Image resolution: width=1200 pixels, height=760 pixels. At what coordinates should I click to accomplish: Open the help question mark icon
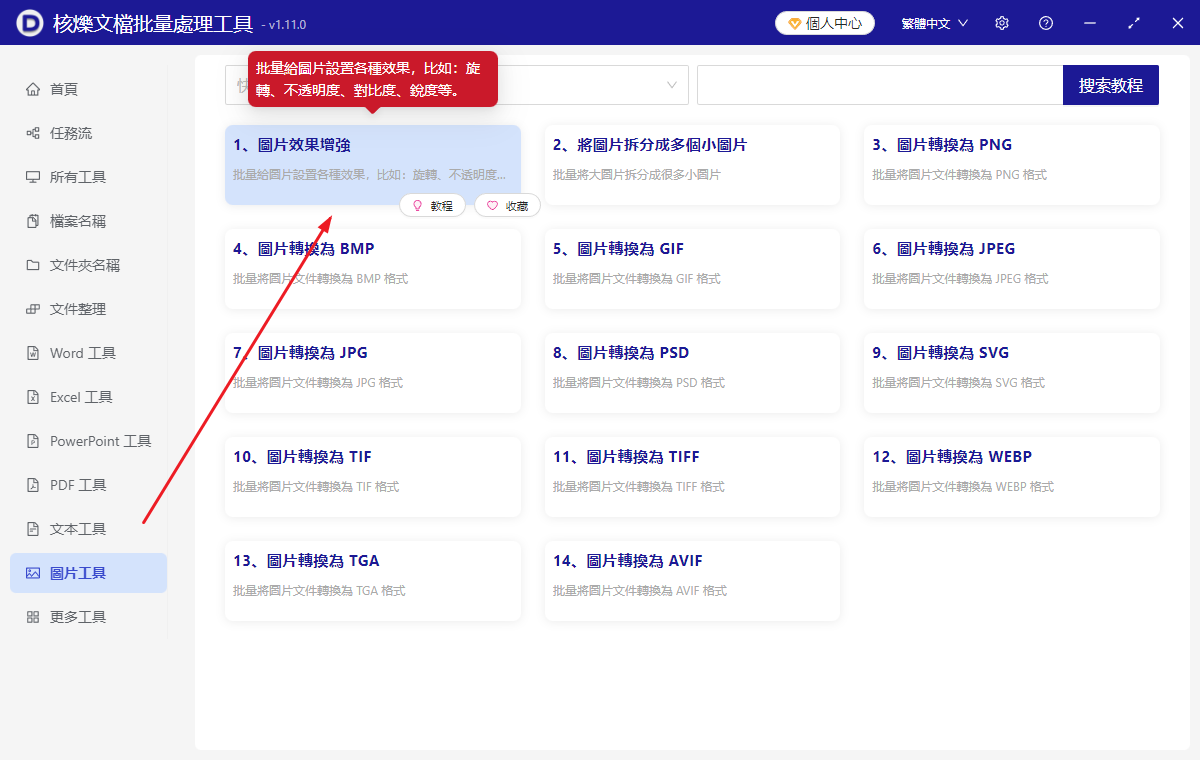(x=1045, y=22)
